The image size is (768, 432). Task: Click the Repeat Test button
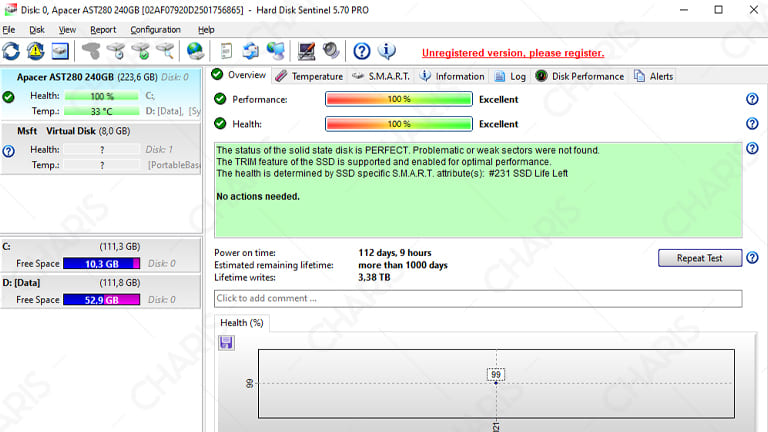click(x=699, y=258)
